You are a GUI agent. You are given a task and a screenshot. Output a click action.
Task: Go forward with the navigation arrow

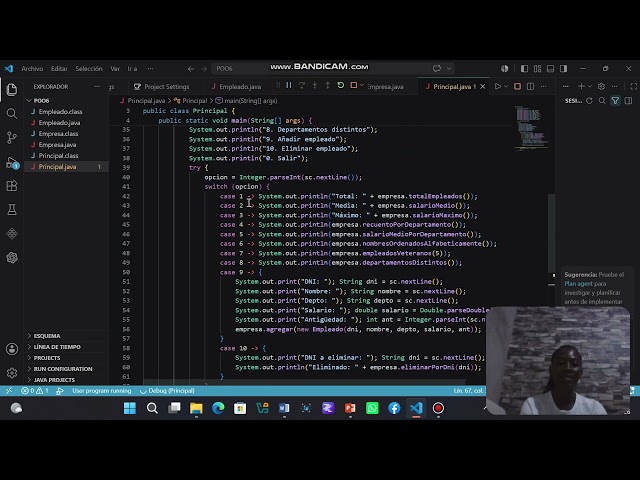[204, 69]
